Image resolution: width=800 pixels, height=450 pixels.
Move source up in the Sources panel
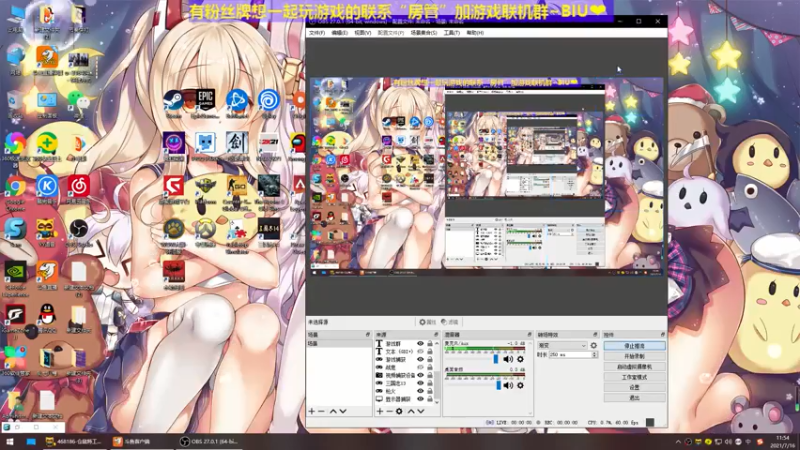tap(411, 411)
